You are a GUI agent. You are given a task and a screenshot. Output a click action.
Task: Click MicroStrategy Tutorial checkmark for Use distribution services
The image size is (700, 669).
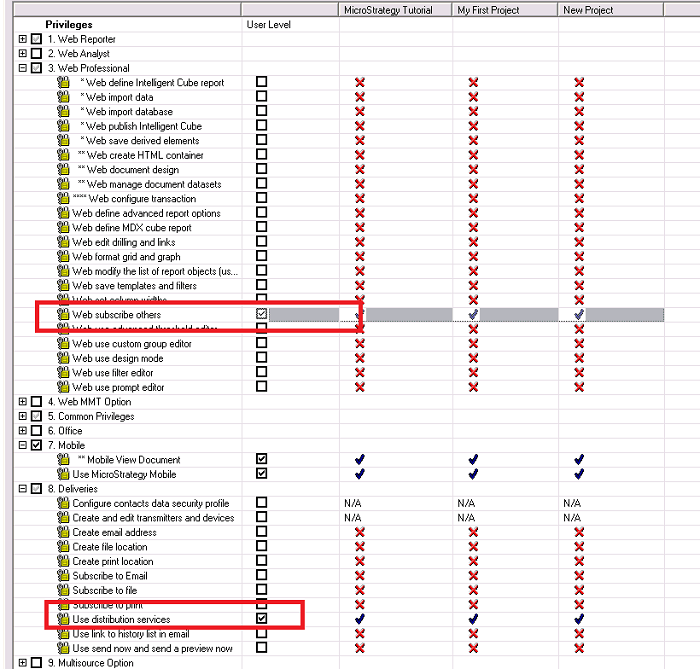click(x=359, y=619)
